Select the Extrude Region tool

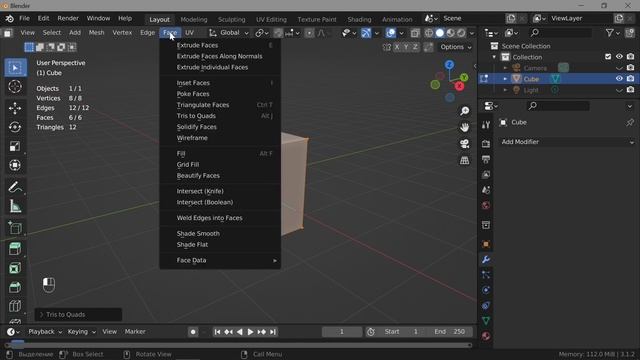point(15,249)
